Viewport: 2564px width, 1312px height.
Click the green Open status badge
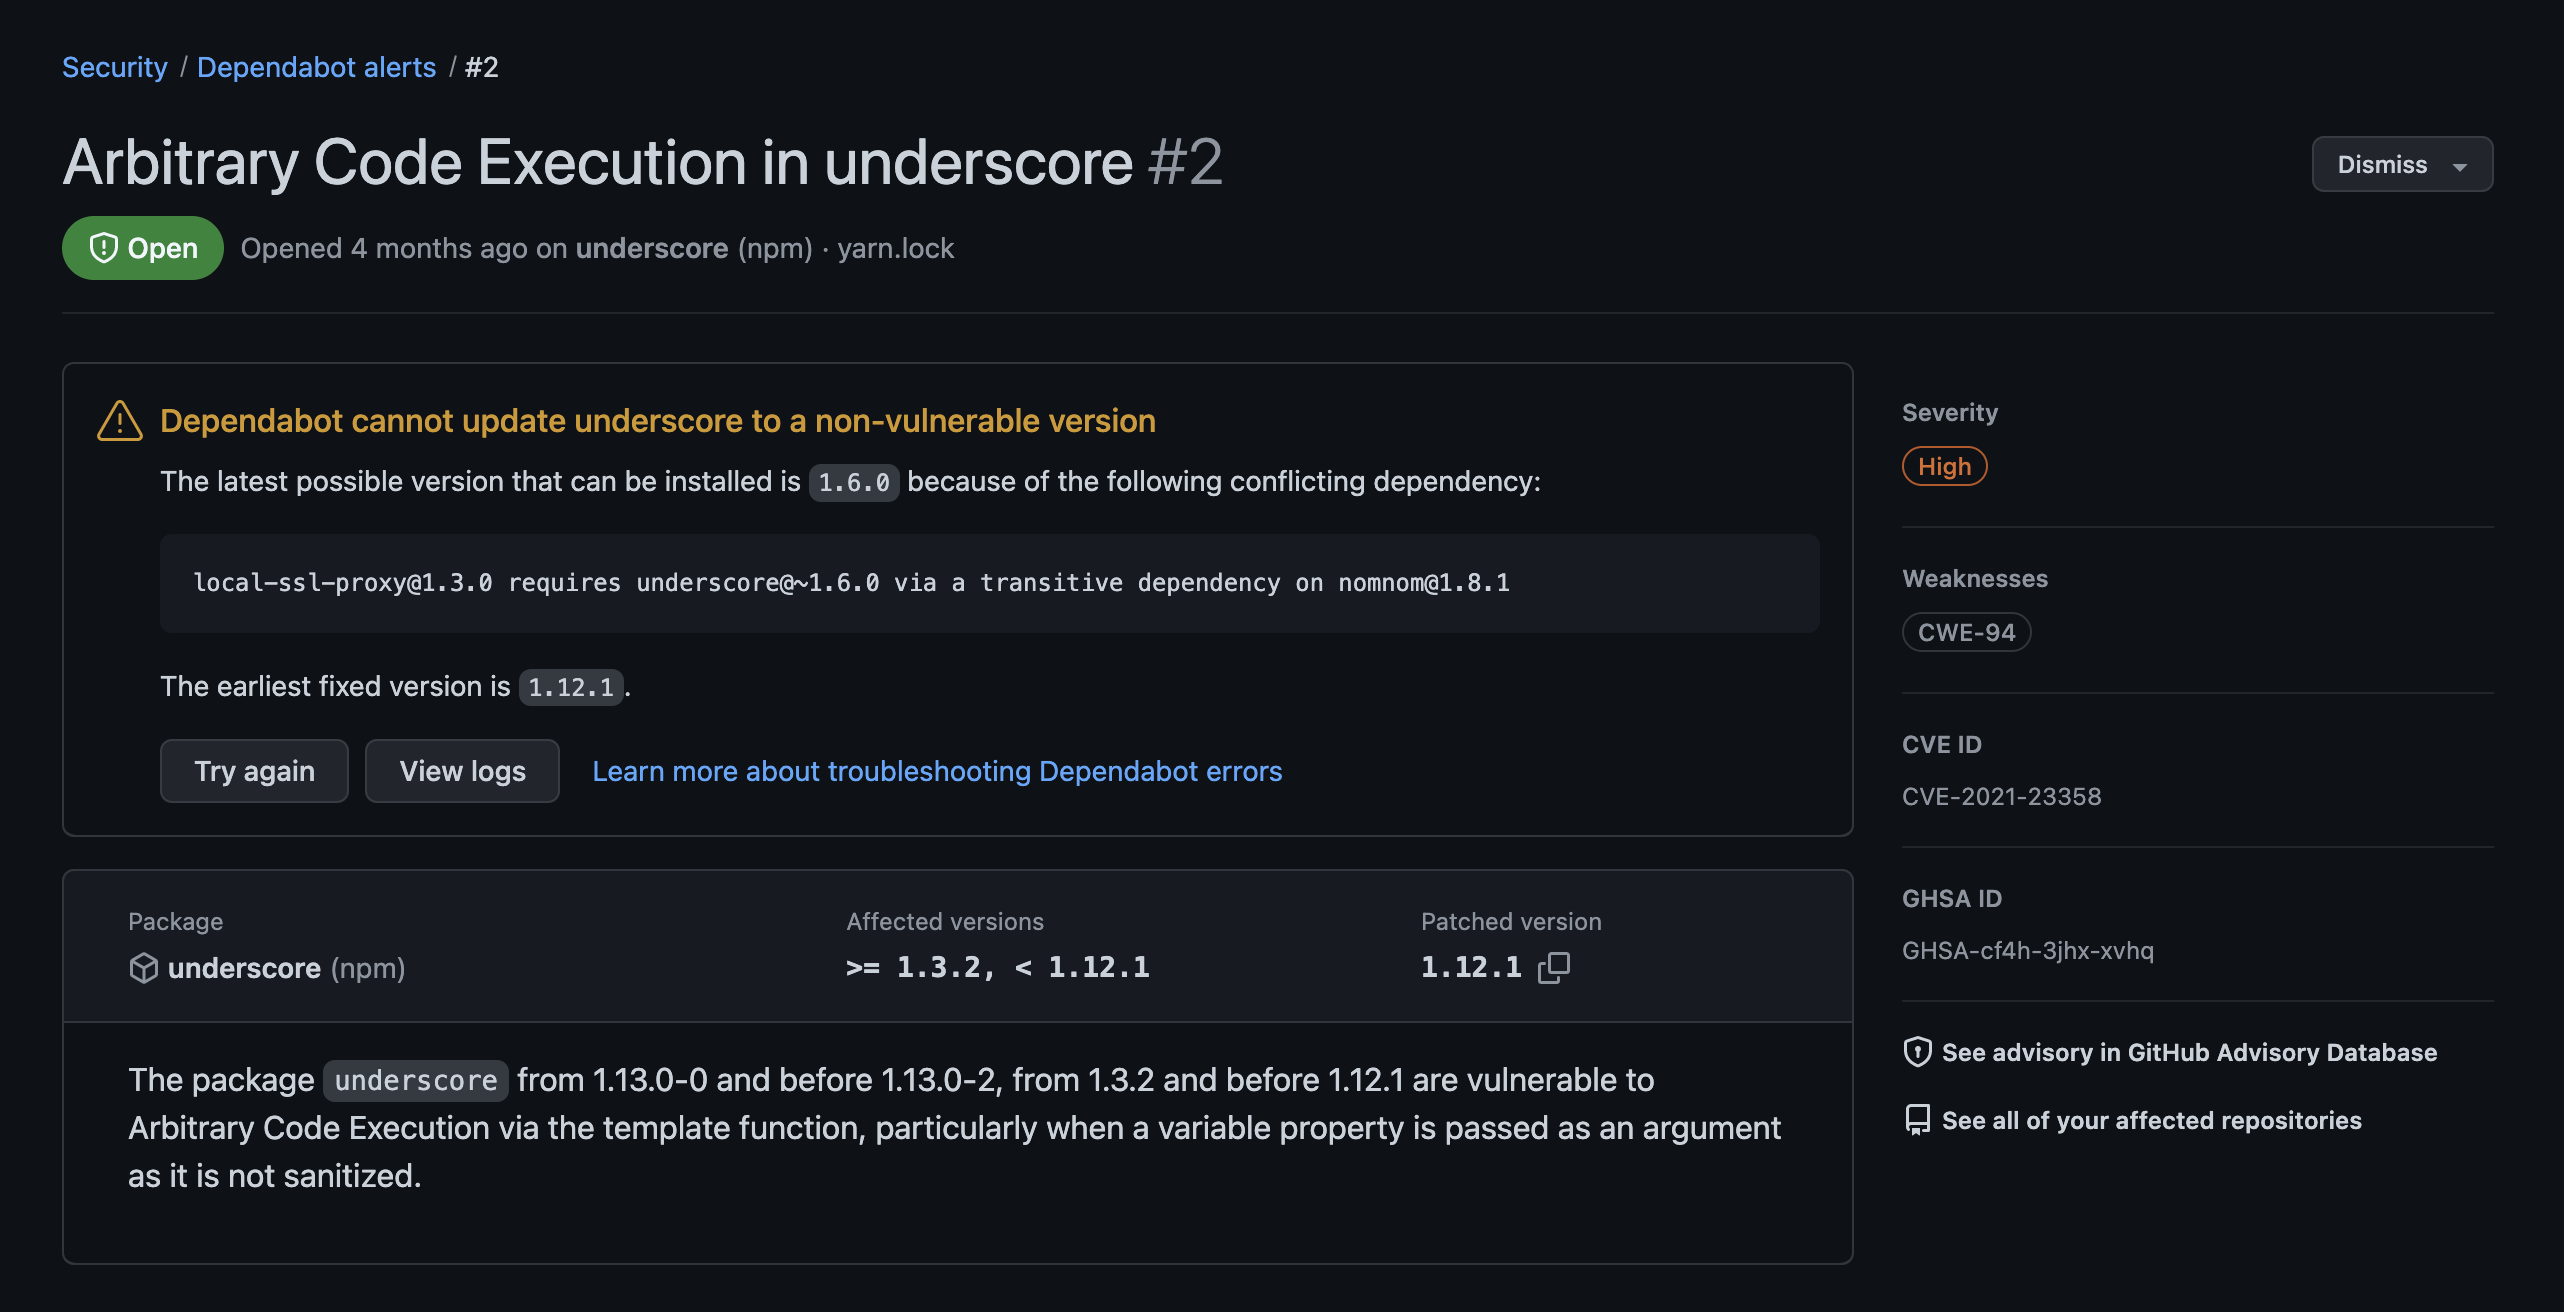click(x=142, y=248)
